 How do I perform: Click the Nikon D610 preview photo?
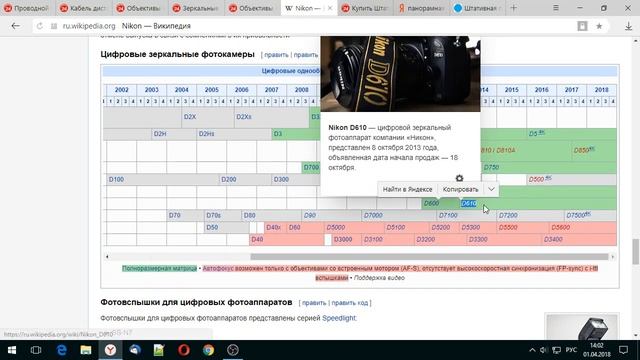coord(400,74)
